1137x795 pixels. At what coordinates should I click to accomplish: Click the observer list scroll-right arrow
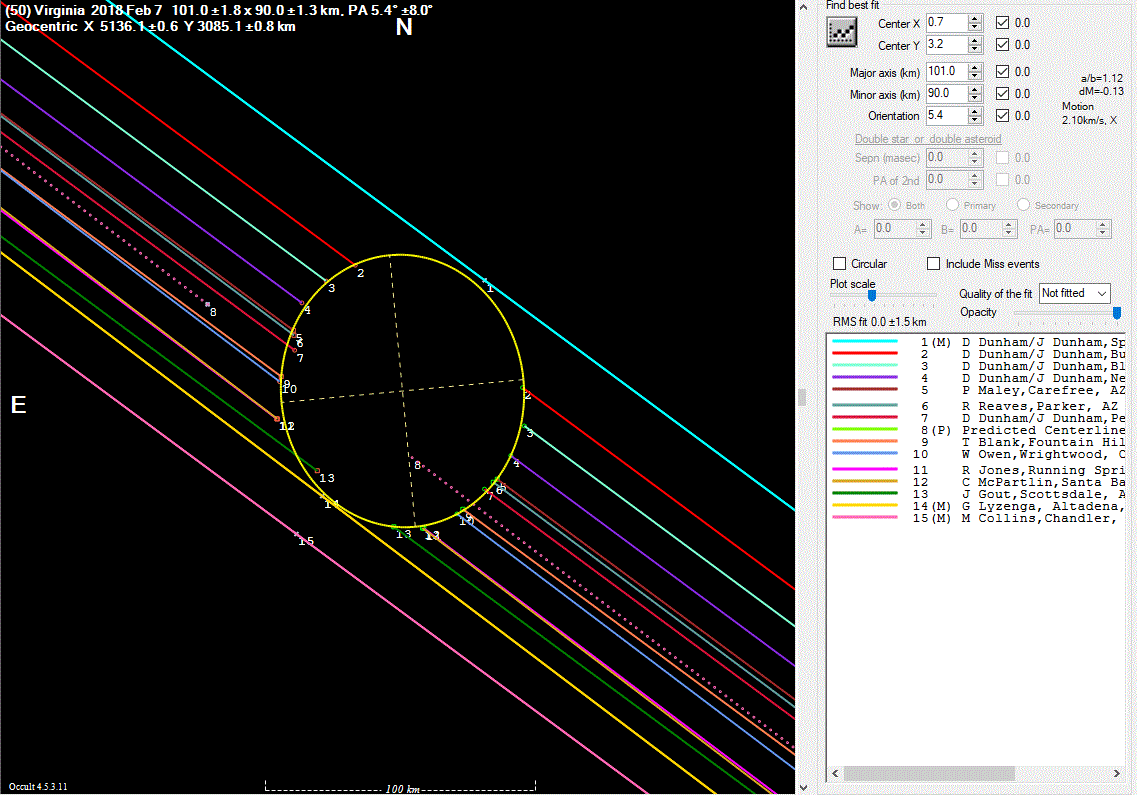(x=1117, y=773)
